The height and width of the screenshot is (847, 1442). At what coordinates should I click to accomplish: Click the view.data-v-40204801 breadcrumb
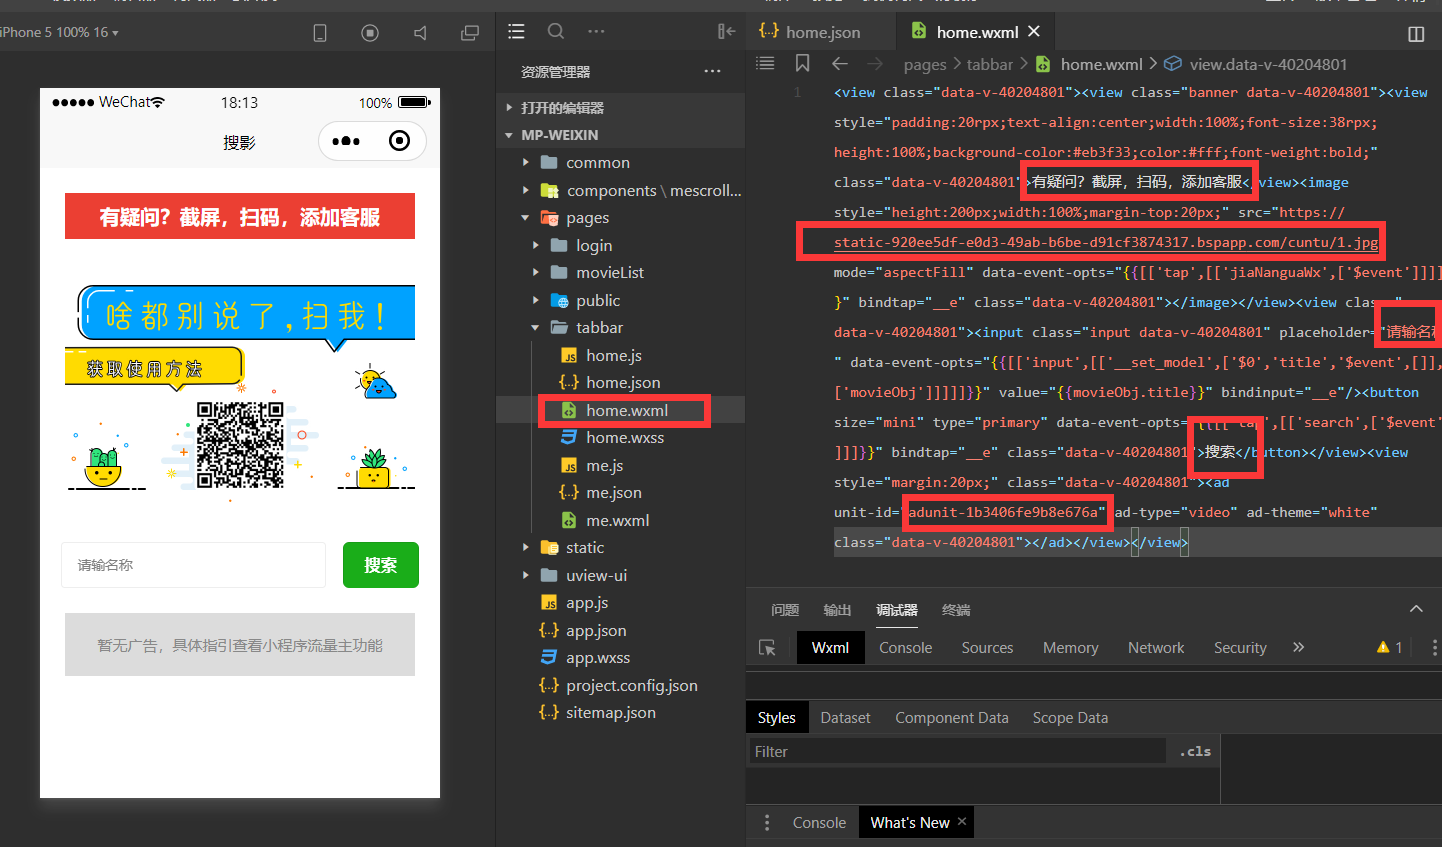tap(1256, 64)
